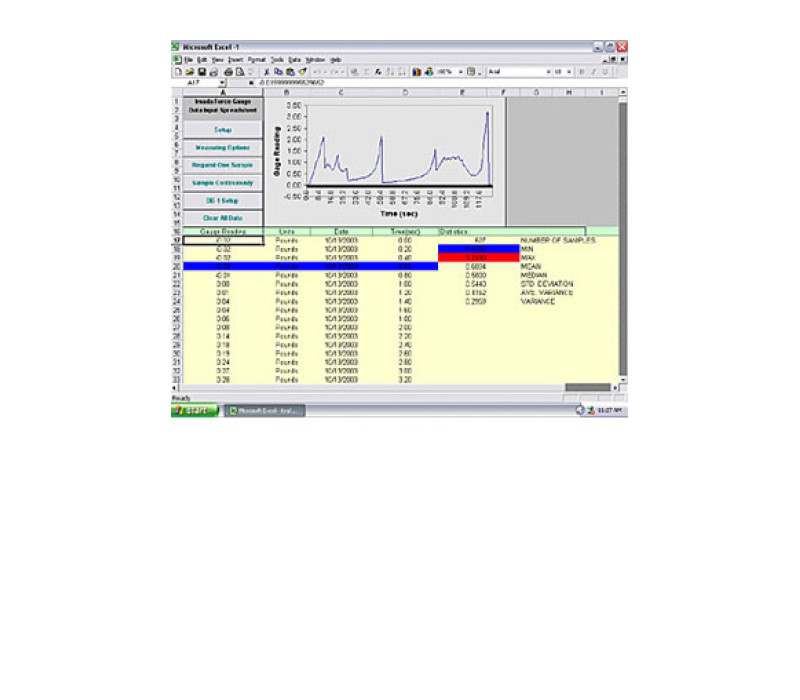Click the Time (sec) chart axis title
Image resolution: width=800 pixels, height=700 pixels.
399,214
